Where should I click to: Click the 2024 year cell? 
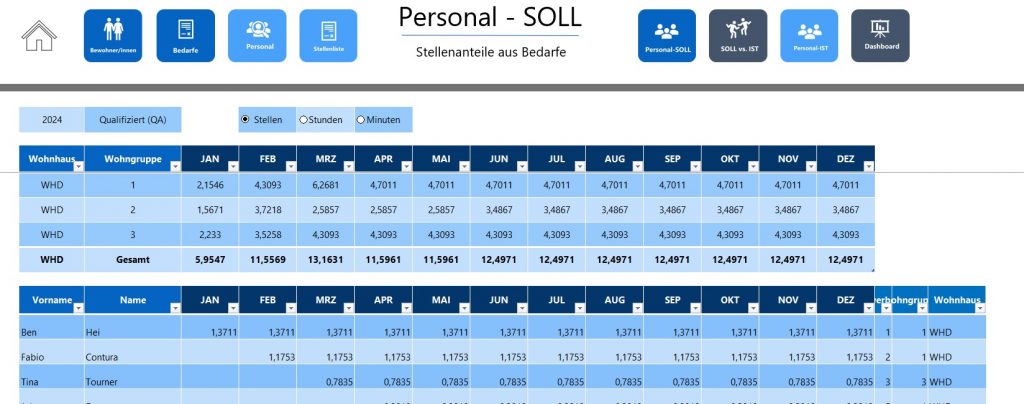(52, 120)
